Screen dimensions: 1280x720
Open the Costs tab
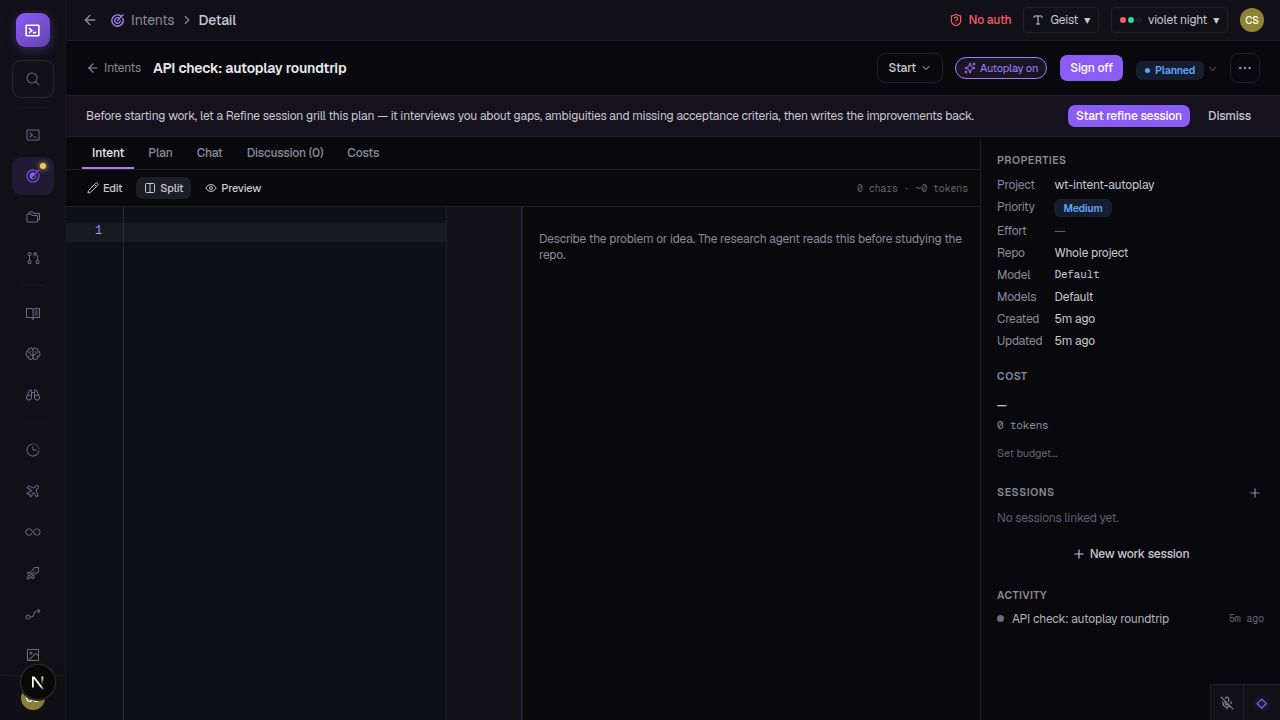coord(363,153)
